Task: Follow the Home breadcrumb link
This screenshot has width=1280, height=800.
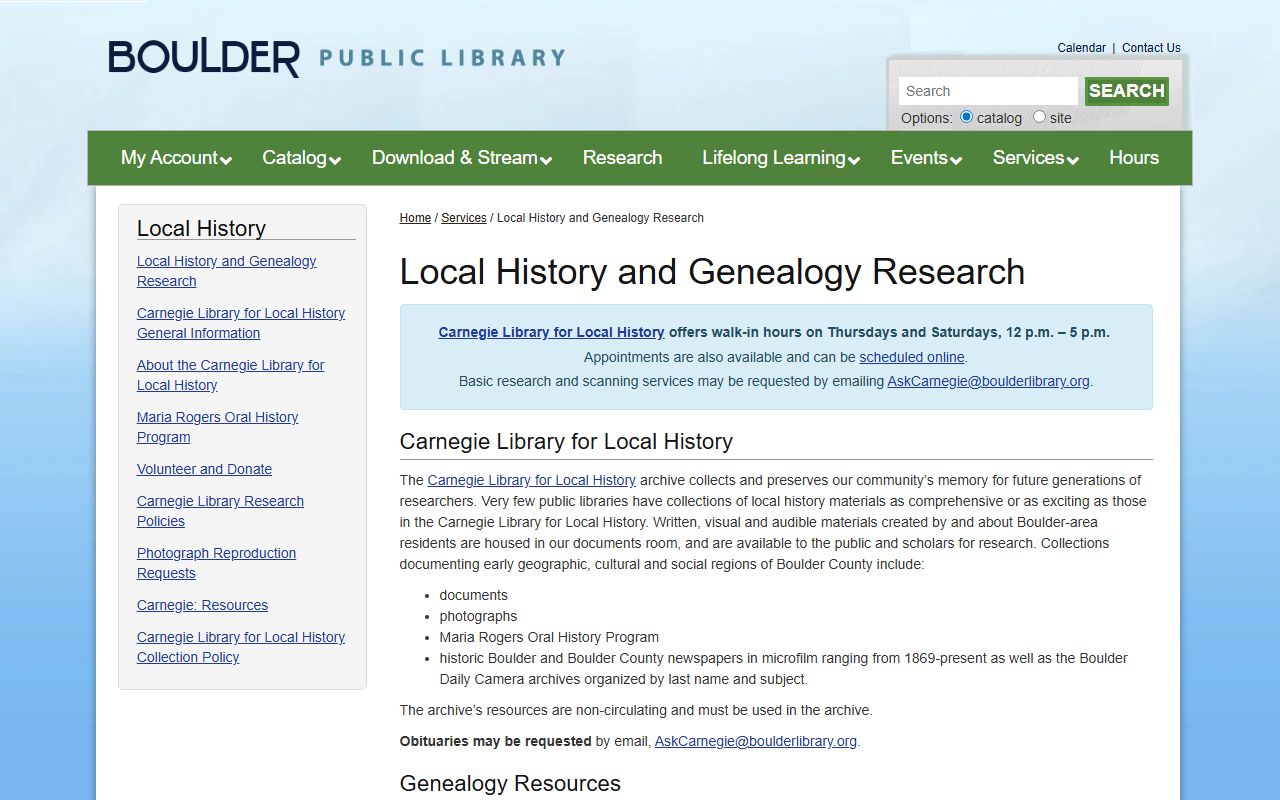Action: [415, 218]
